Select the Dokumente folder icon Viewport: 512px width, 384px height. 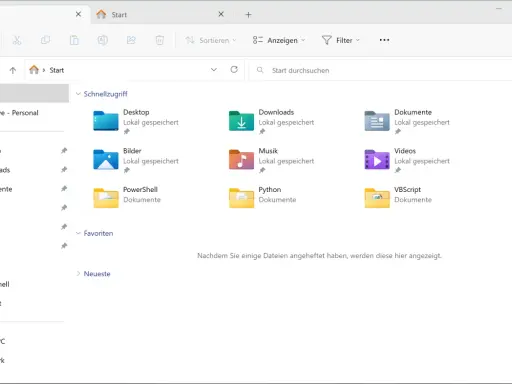(377, 121)
